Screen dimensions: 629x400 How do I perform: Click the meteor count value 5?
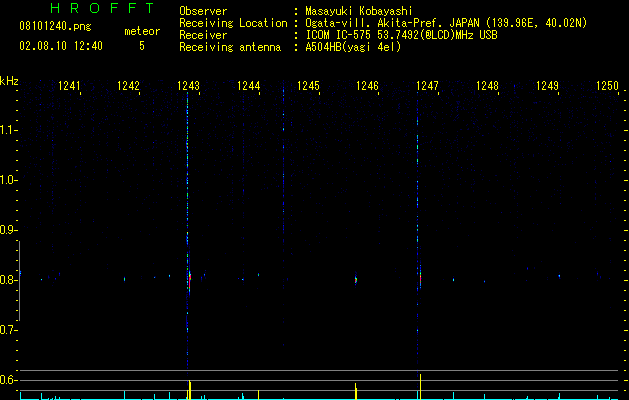pyautogui.click(x=142, y=46)
